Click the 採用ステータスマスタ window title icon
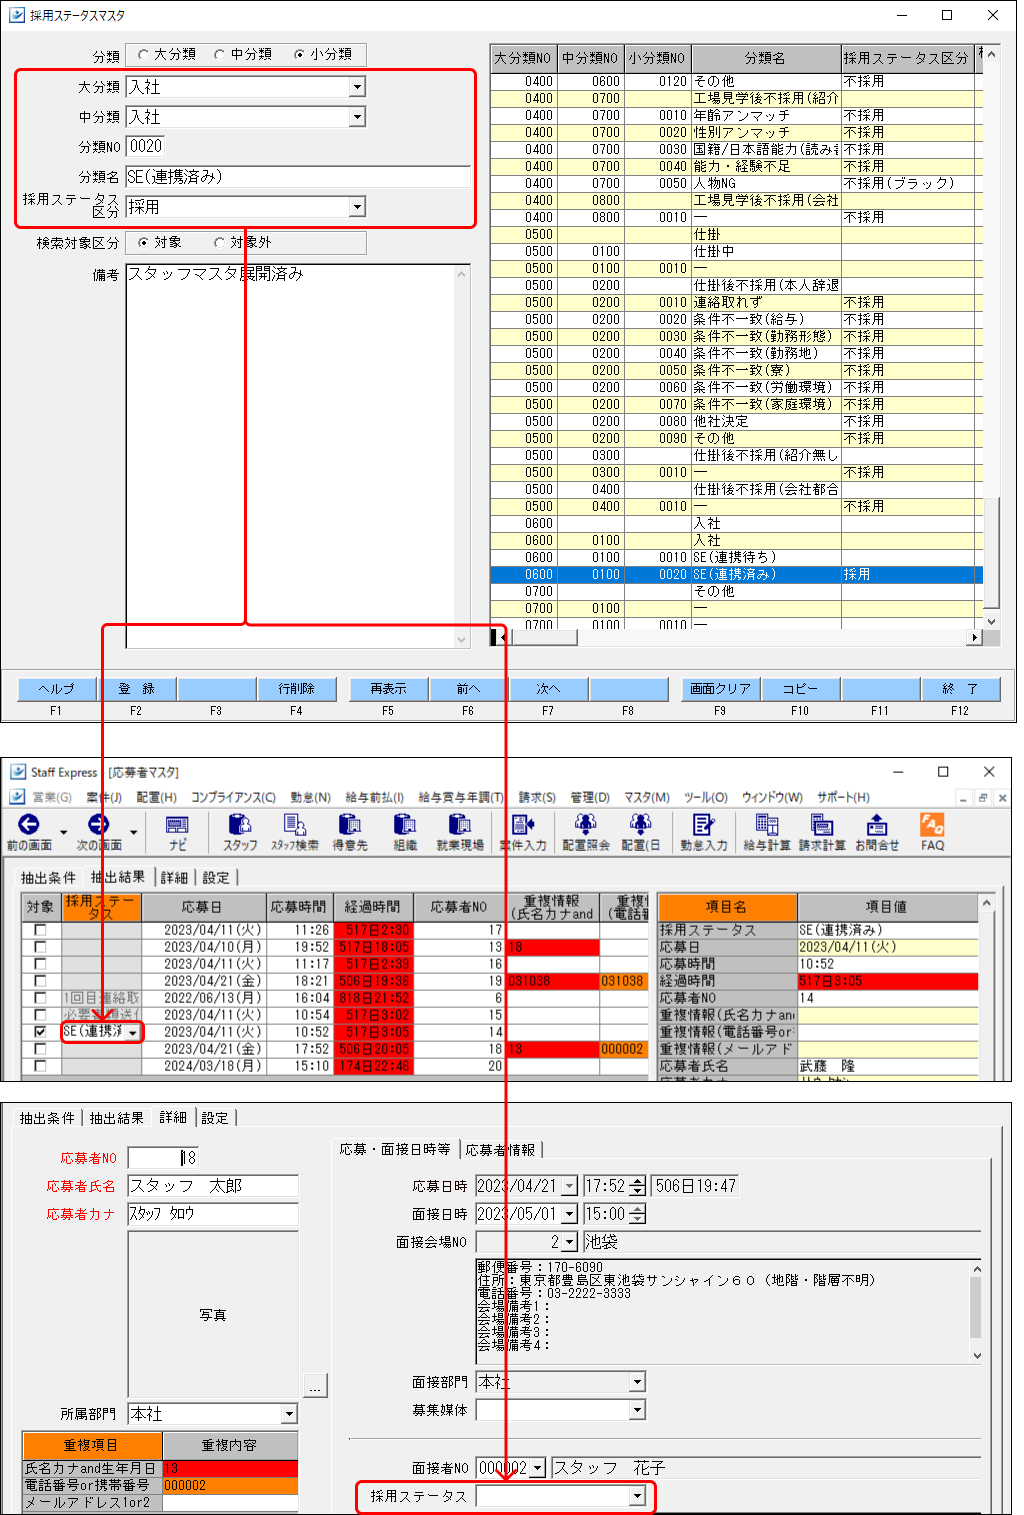1024x1515 pixels. click(17, 15)
